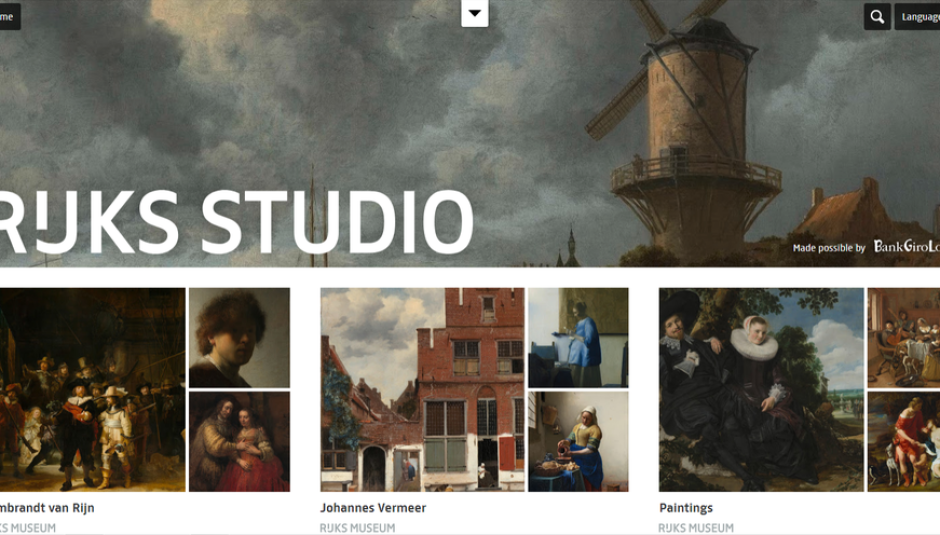Click Rijksmuseum label under Paintings
This screenshot has height=535, width=940.
coord(696,528)
